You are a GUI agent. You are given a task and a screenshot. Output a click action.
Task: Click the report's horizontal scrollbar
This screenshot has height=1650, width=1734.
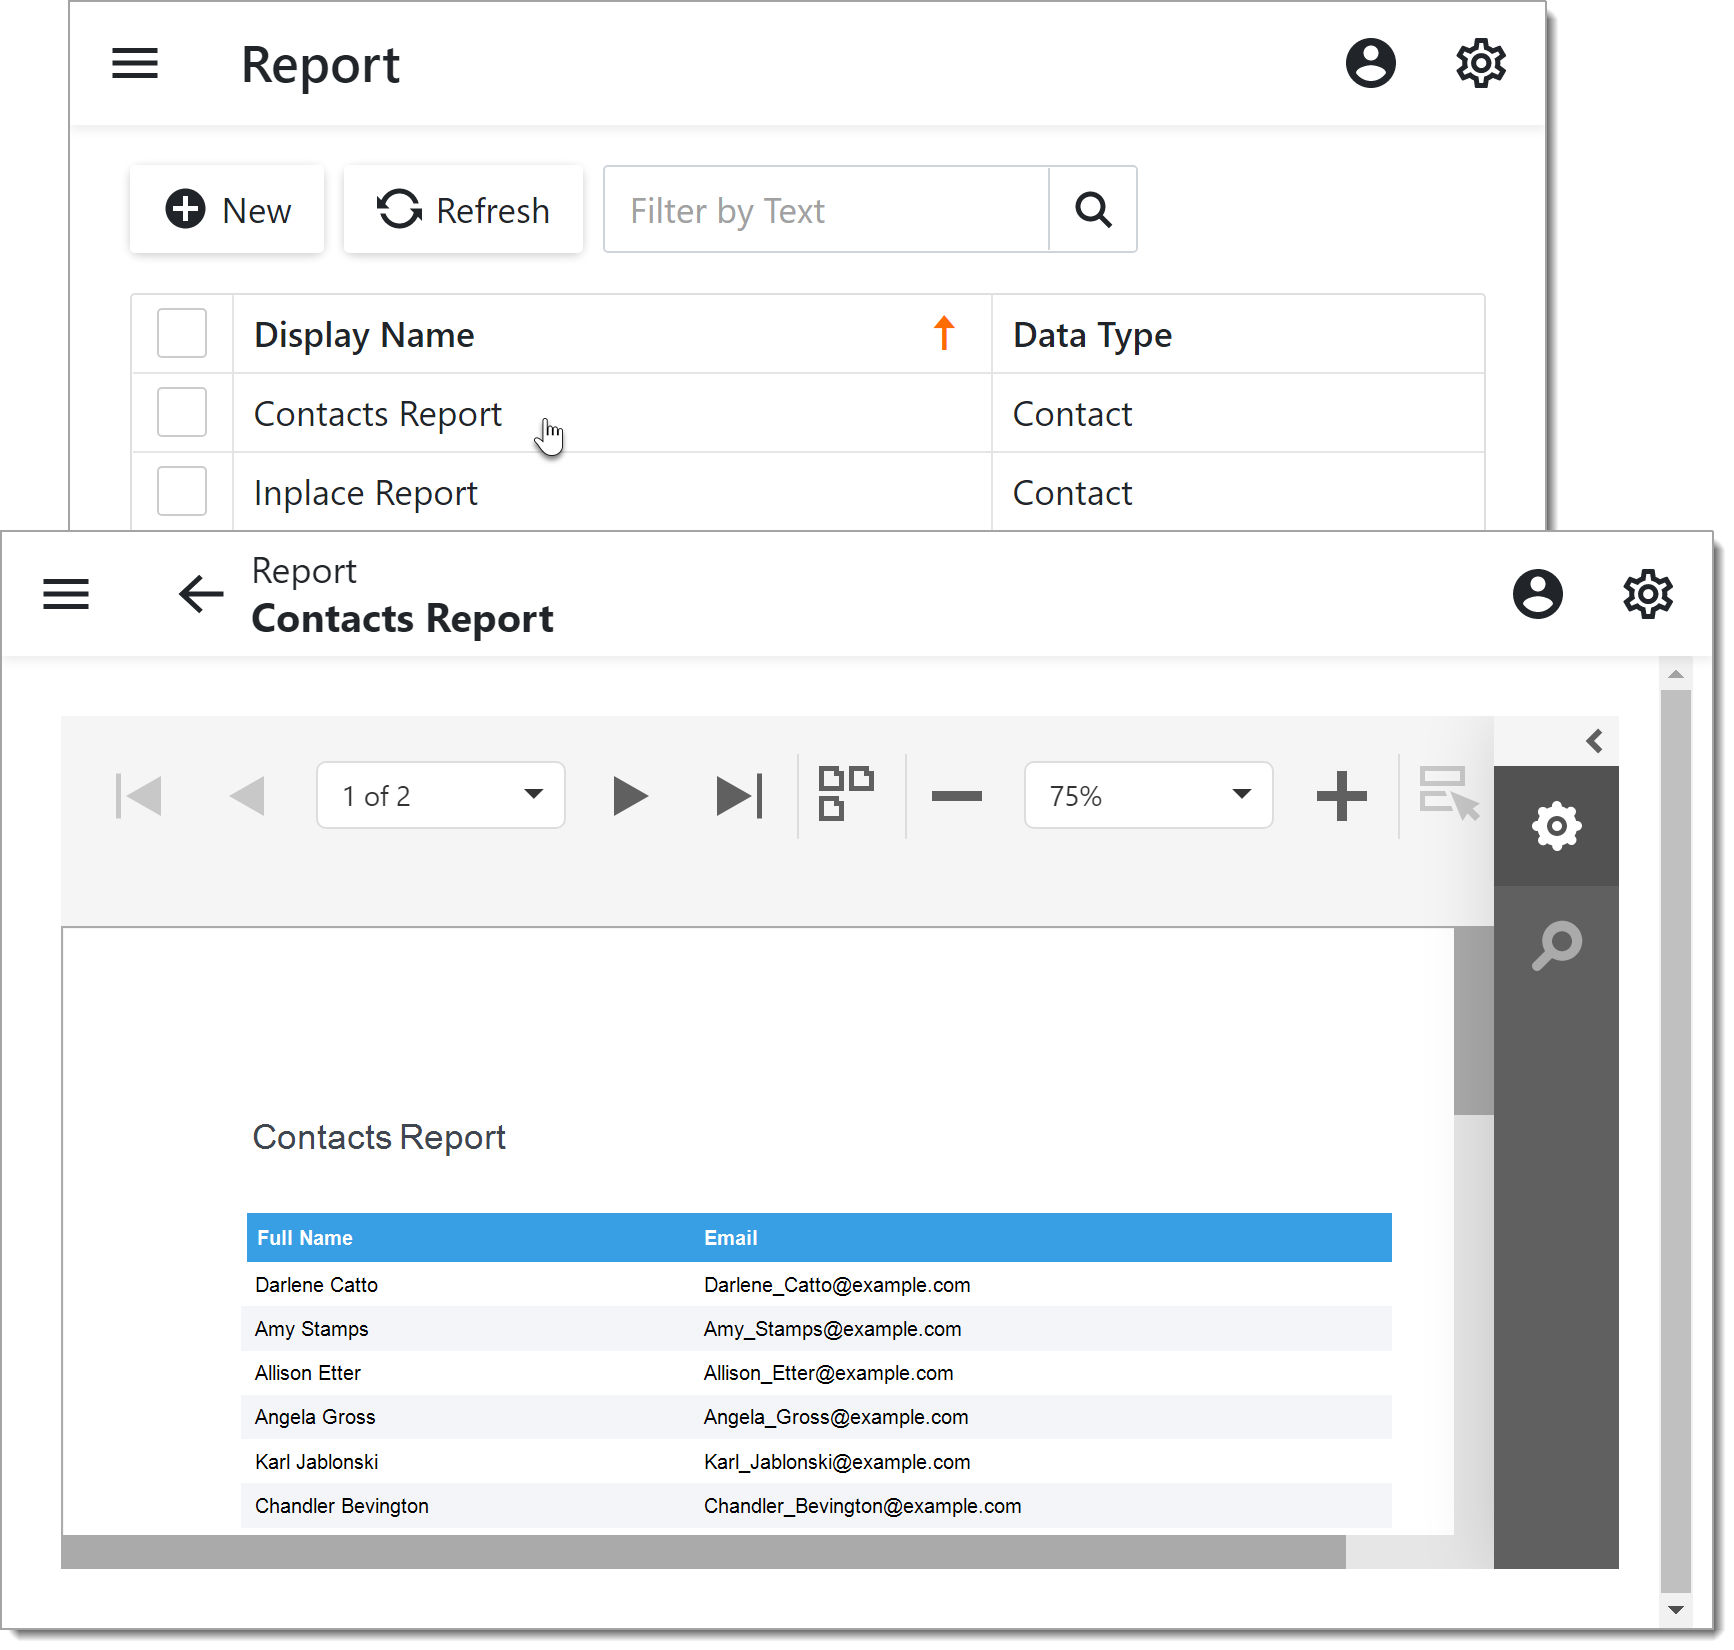point(702,1552)
